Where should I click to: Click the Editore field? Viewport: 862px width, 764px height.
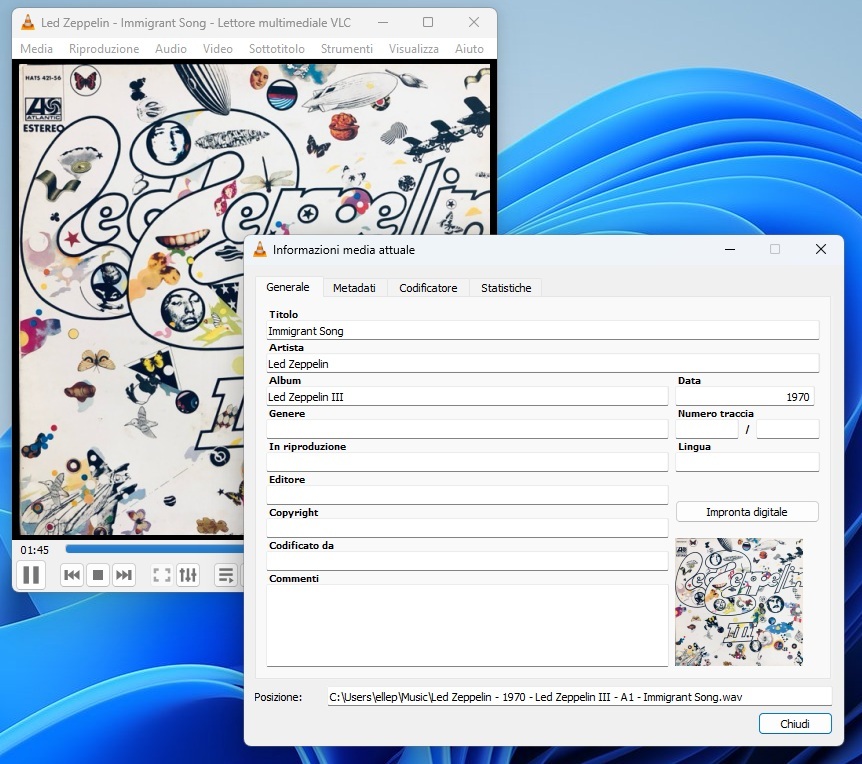467,495
